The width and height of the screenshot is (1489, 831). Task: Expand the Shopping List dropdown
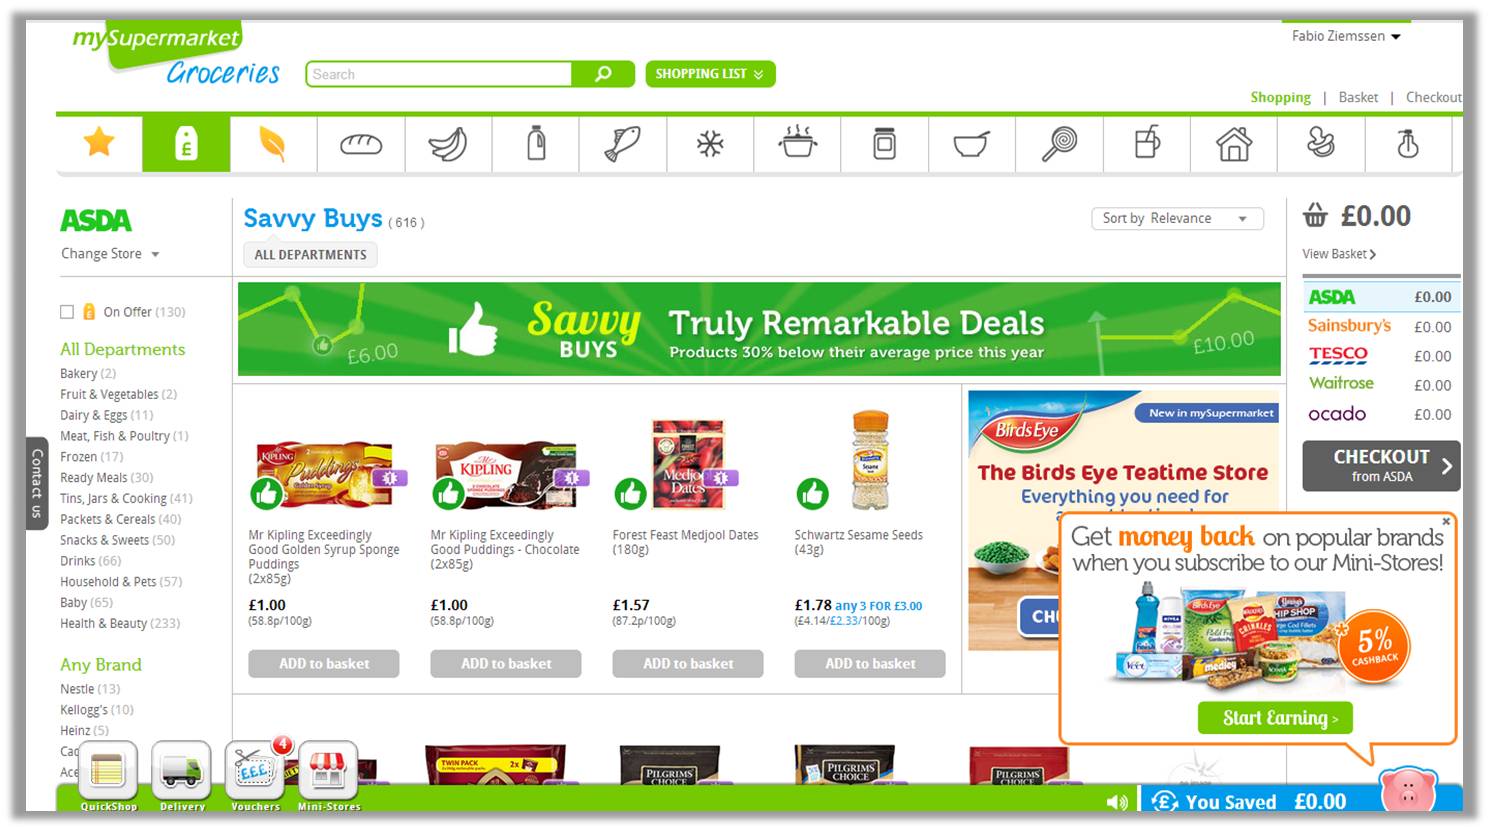[x=710, y=74]
